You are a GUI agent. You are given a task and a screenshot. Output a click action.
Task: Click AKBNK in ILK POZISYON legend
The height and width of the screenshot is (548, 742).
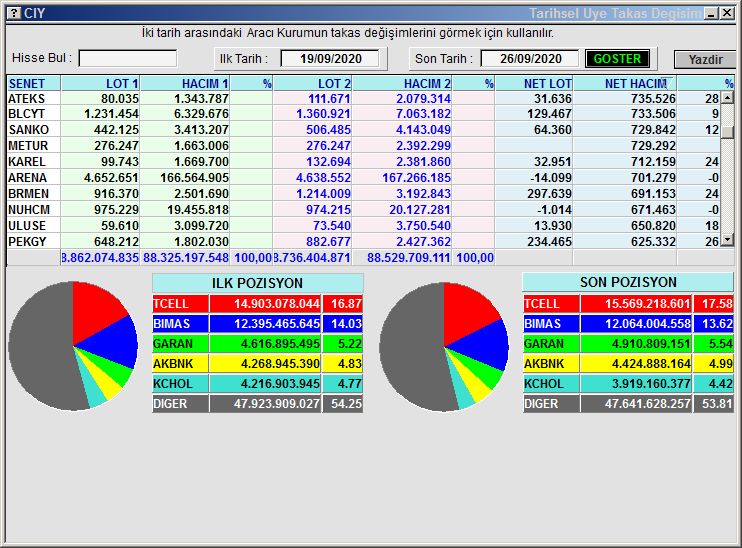(x=180, y=364)
